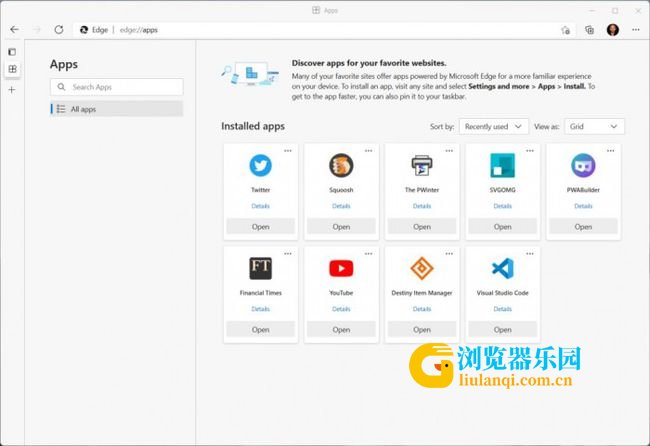Open Settings and more ellipsis menu
Screen dimensions: 650x446
tap(635, 30)
